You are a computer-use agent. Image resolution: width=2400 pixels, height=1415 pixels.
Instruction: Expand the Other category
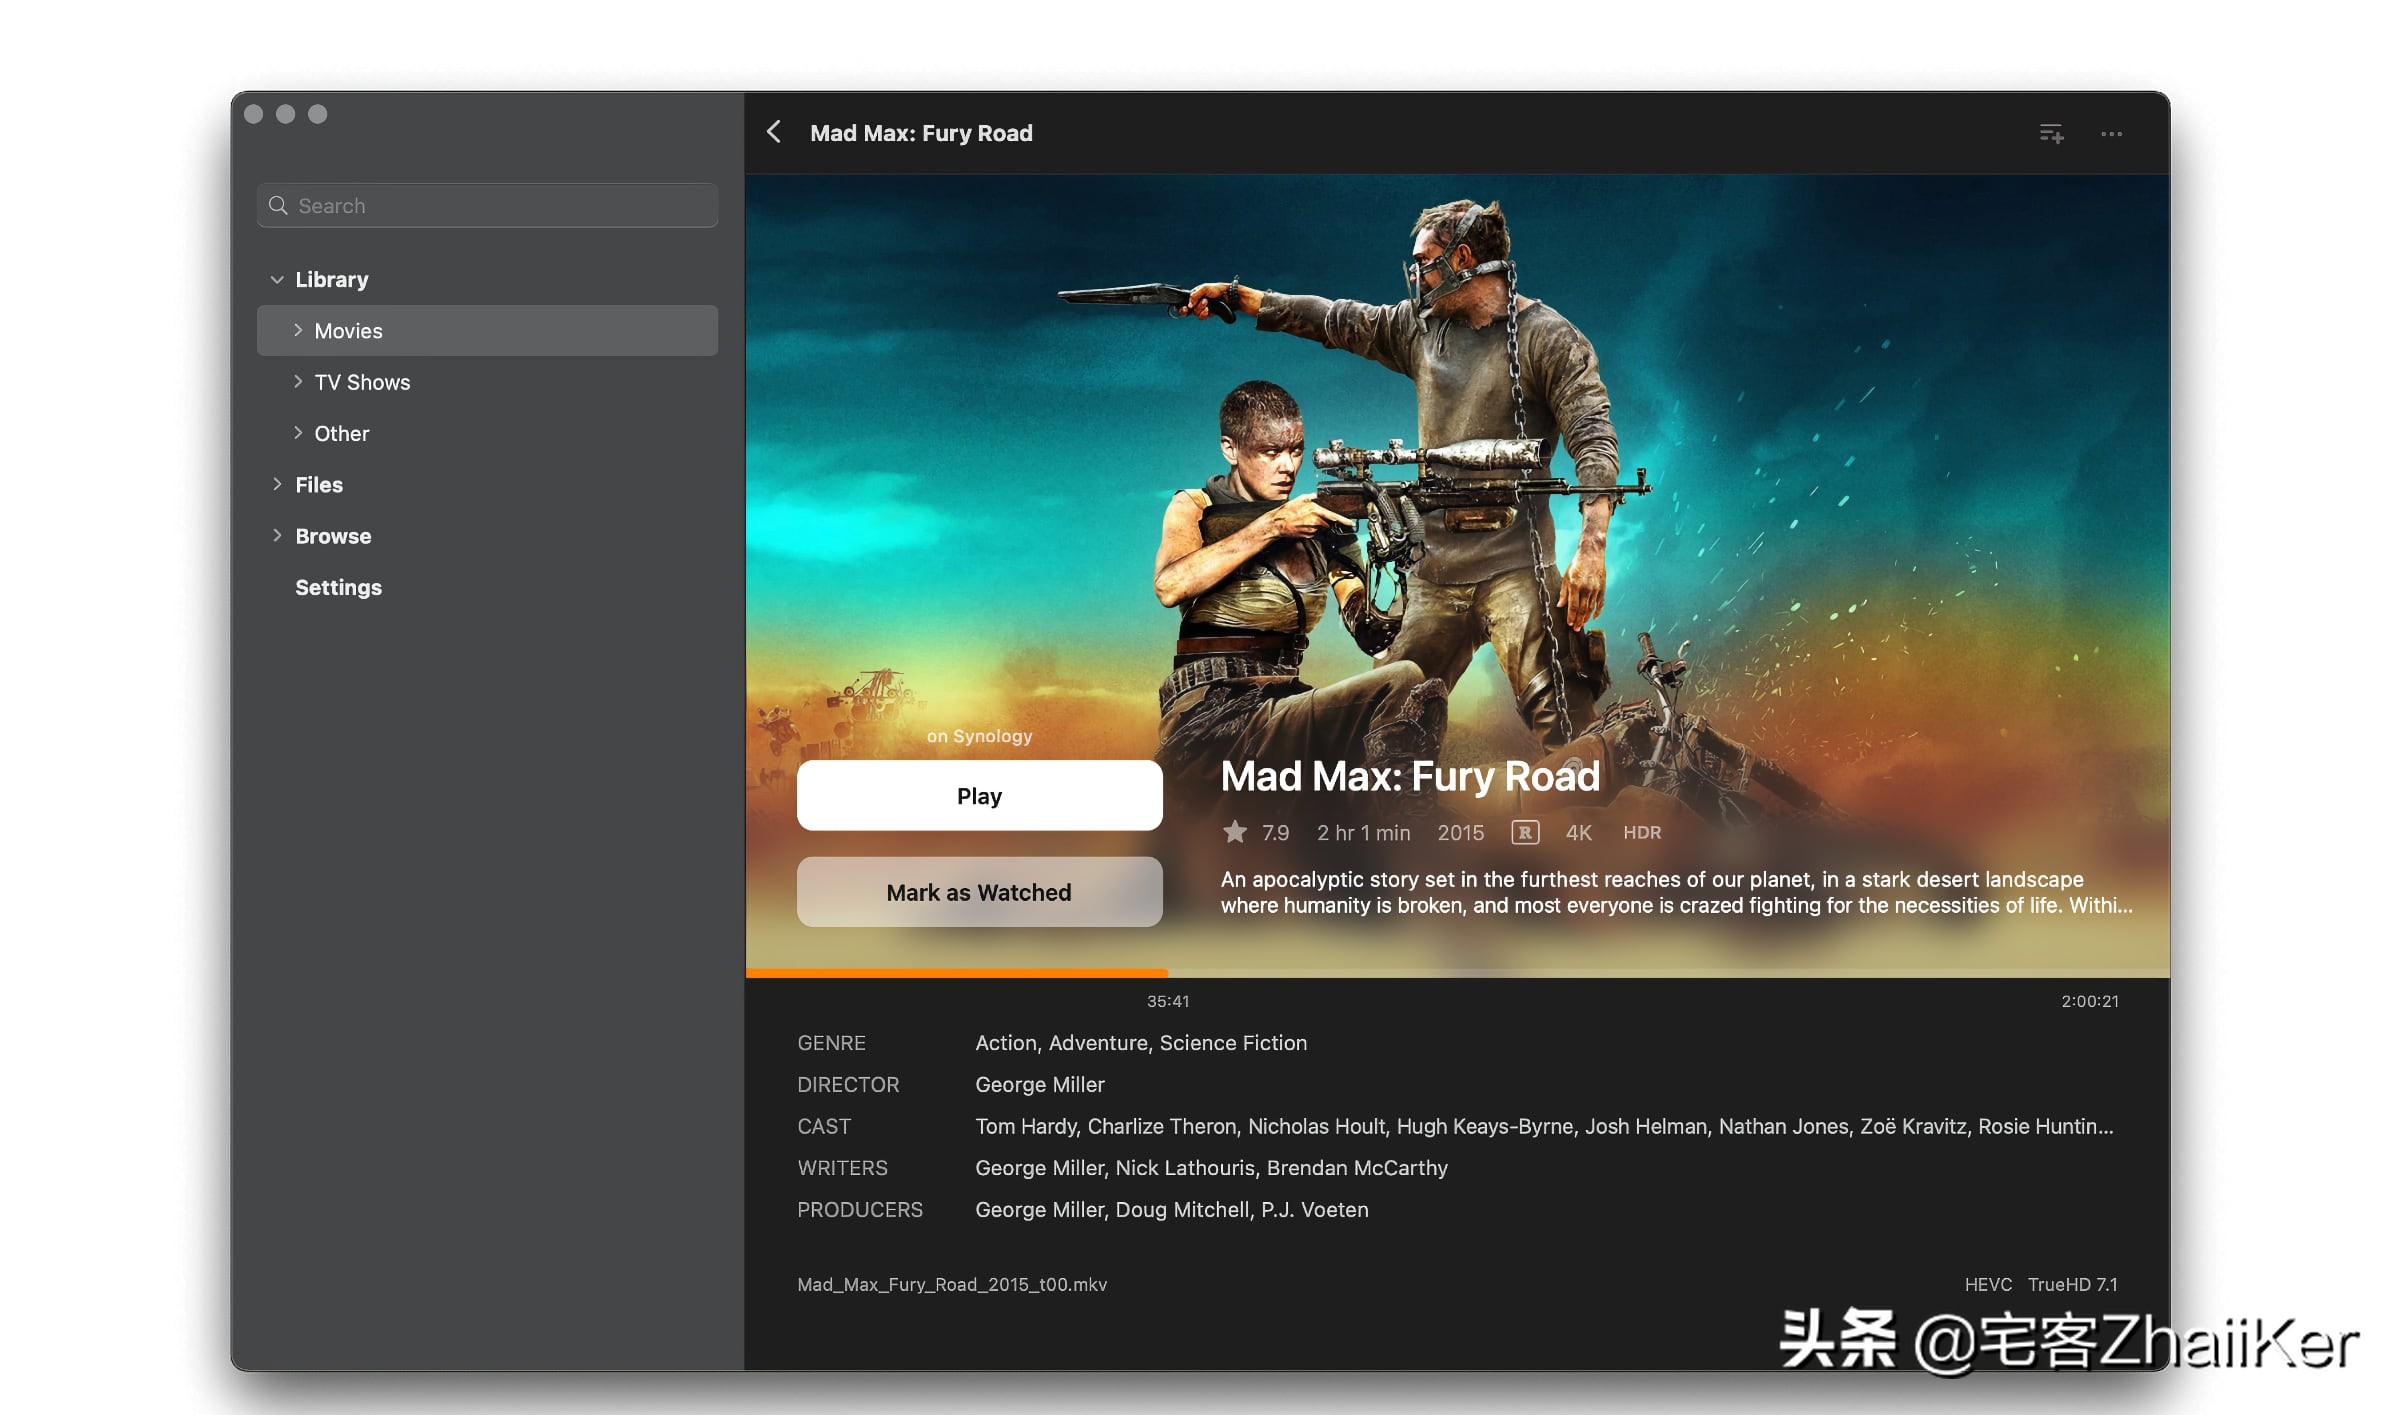point(298,432)
